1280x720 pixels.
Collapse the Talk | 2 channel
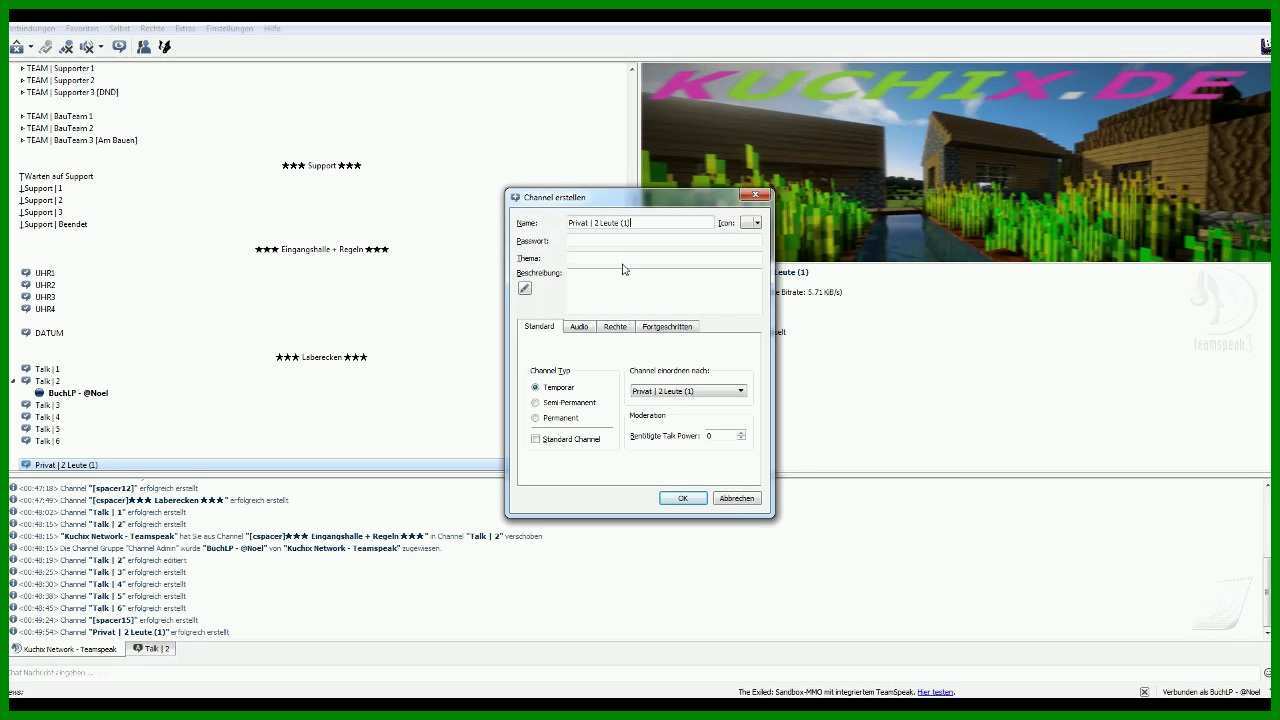[14, 381]
